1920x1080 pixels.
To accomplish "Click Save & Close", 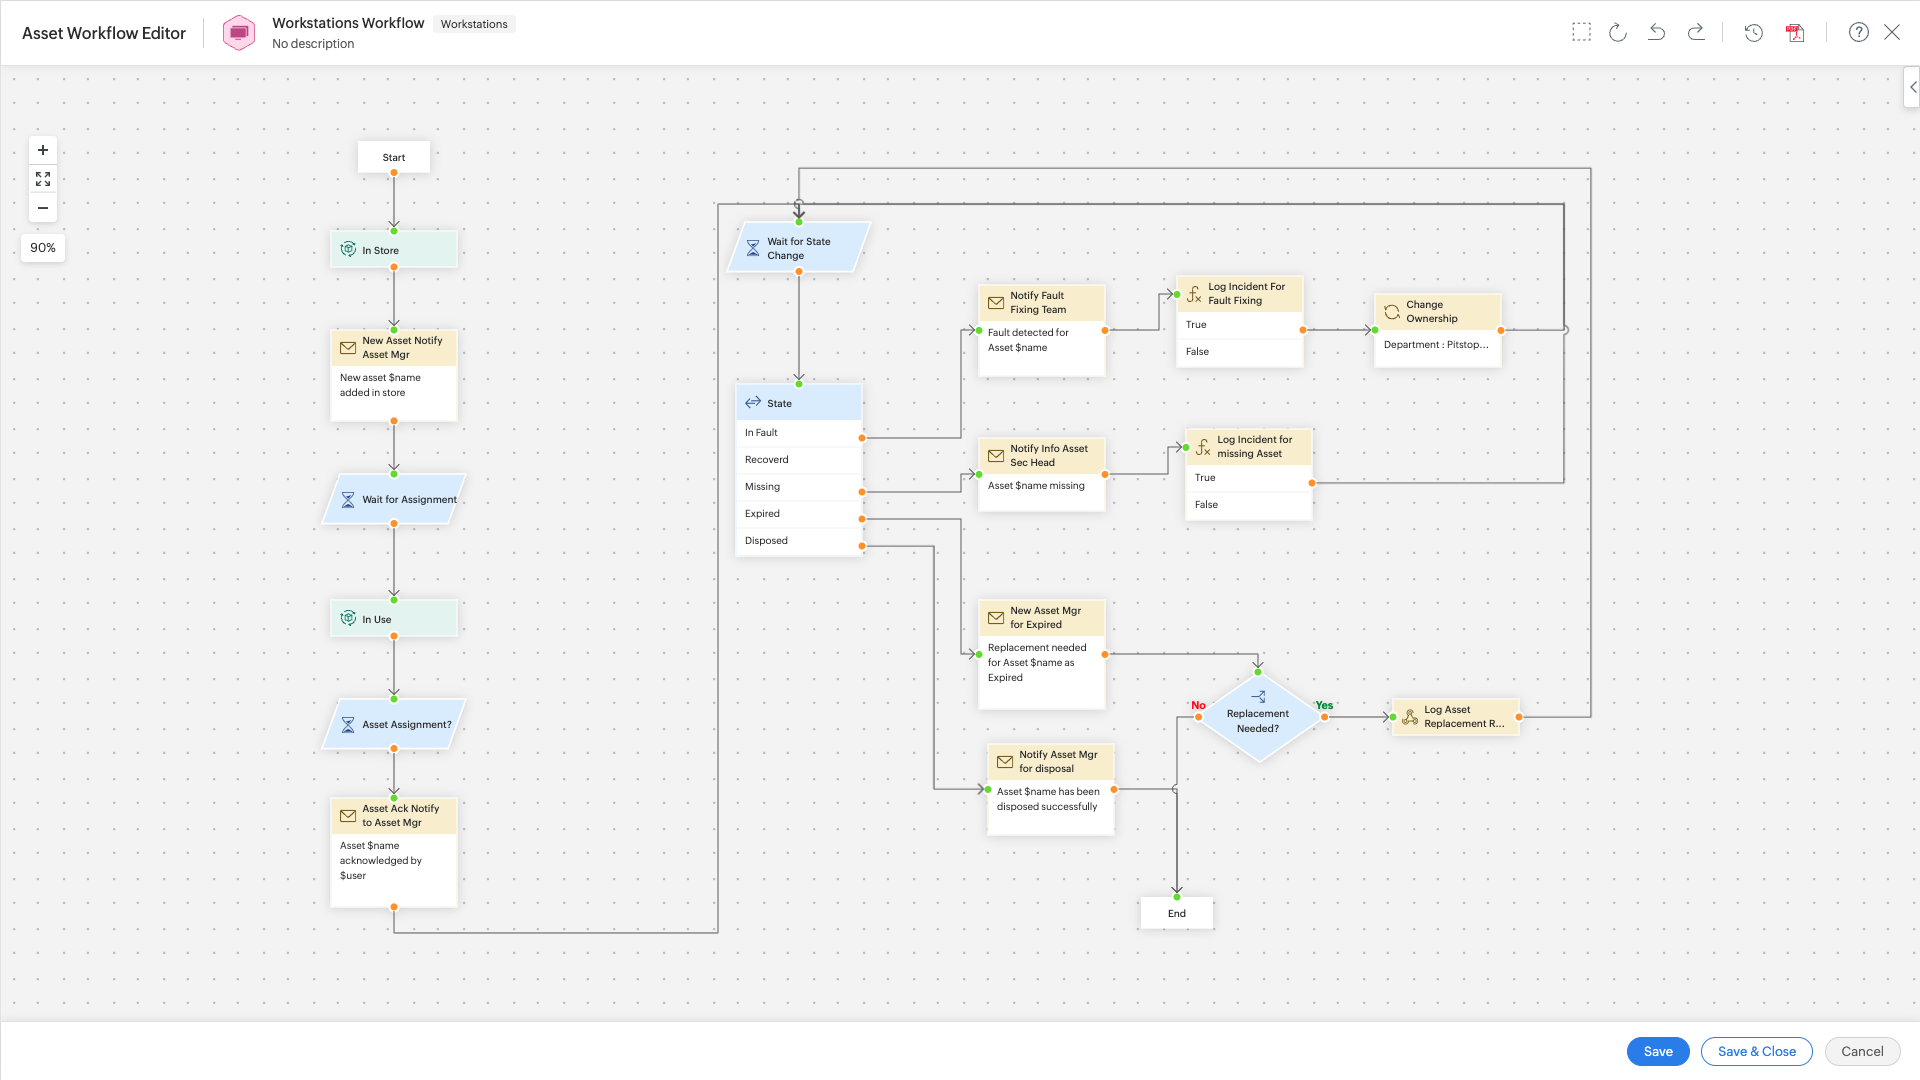I will point(1756,1051).
